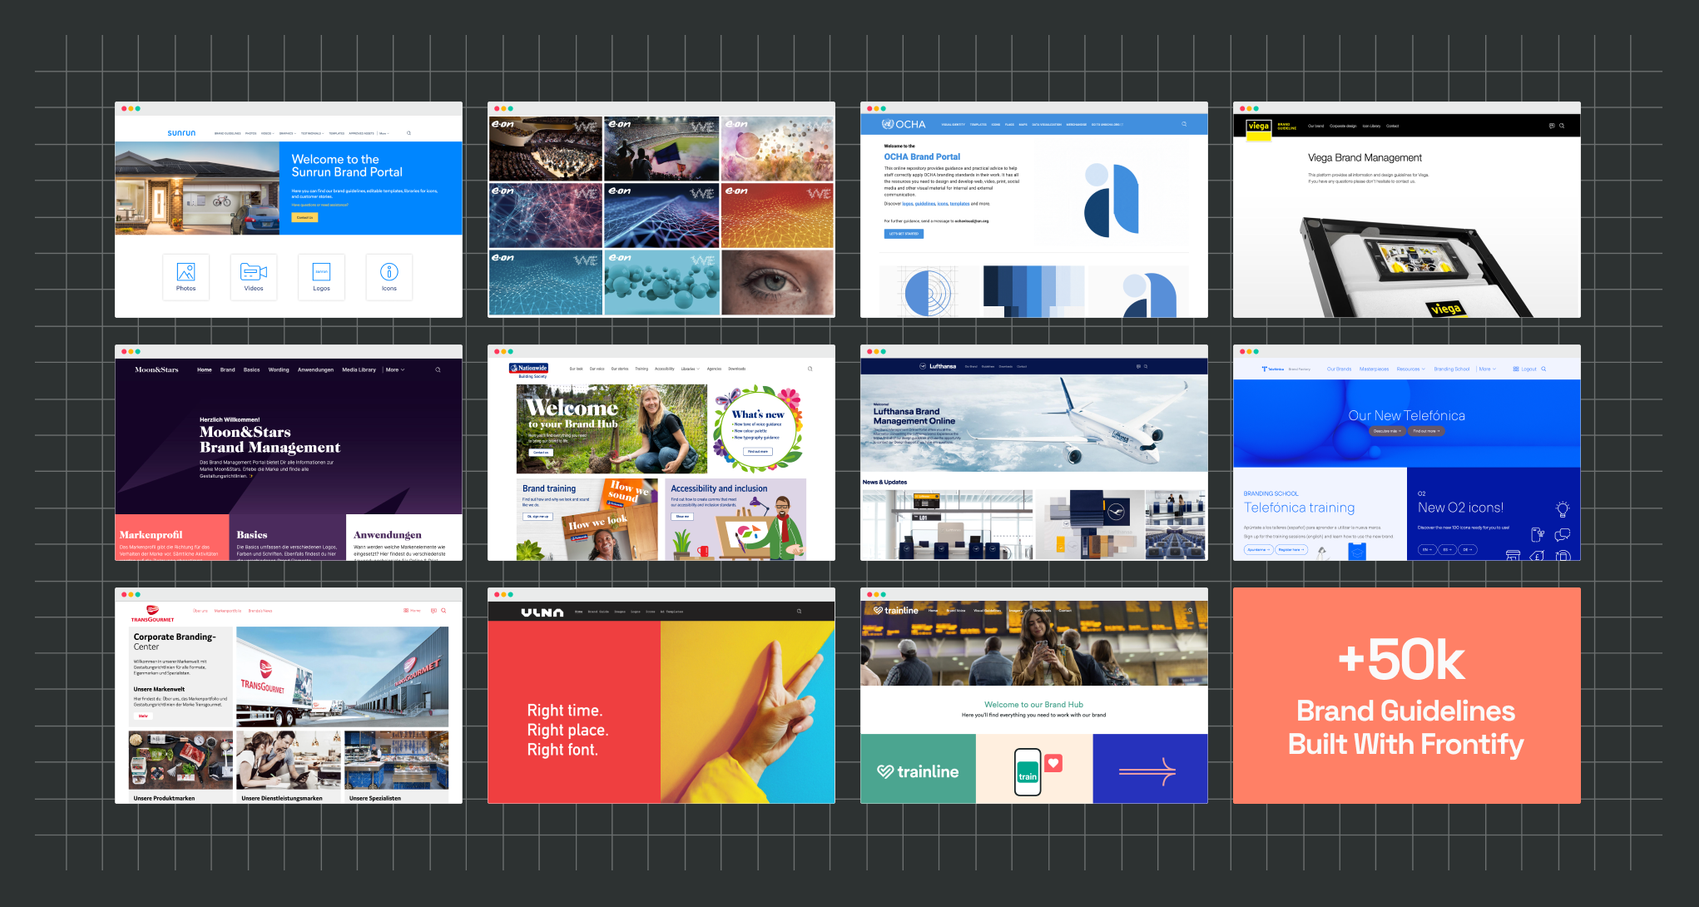Expand the Resources dropdown in Telefónica navigation
The height and width of the screenshot is (907, 1699).
click(1411, 369)
